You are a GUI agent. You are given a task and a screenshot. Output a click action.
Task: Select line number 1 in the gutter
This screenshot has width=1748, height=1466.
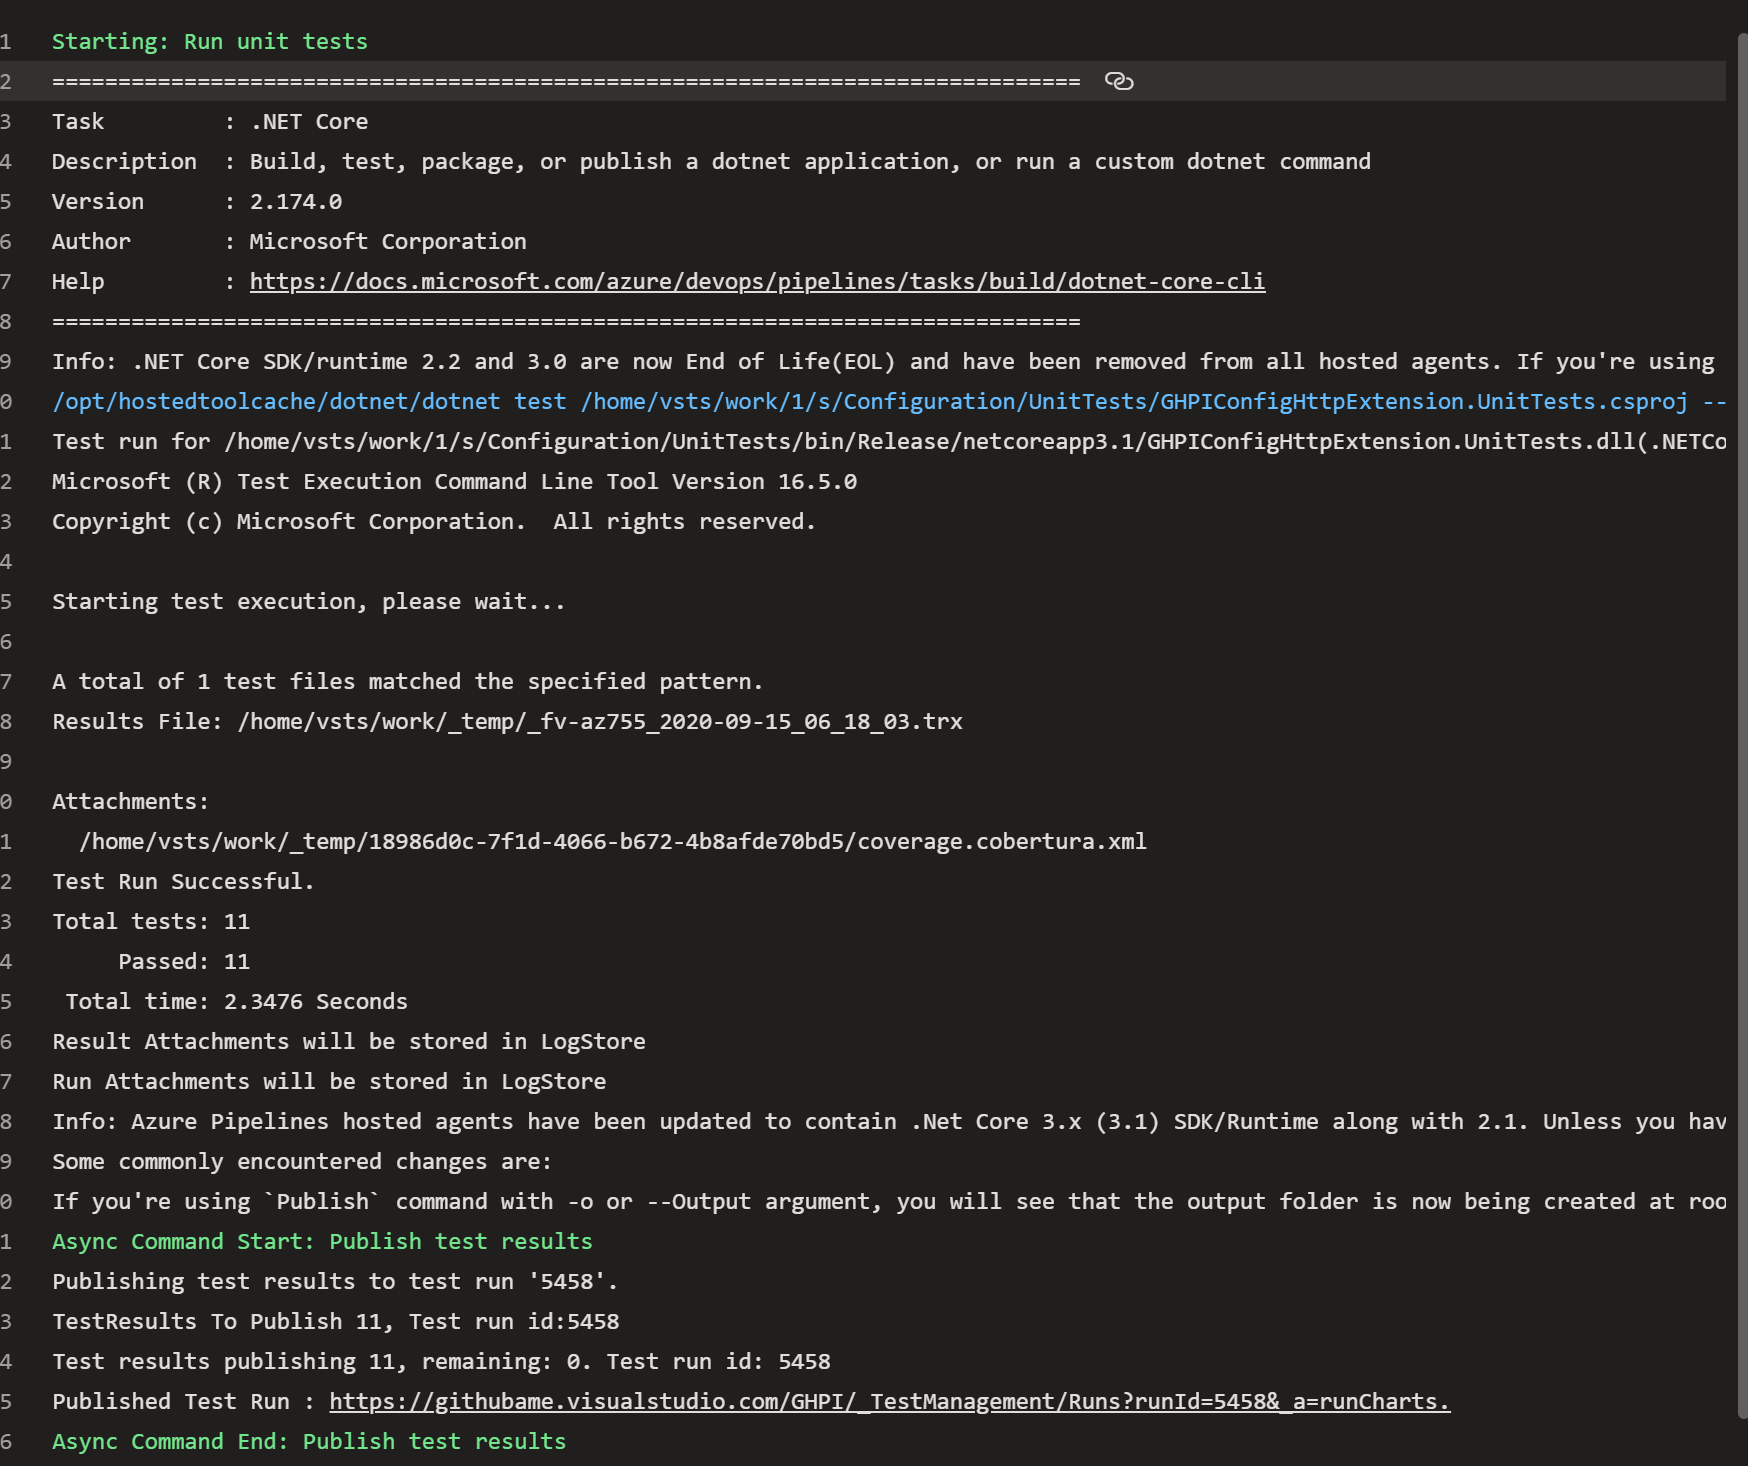point(7,41)
